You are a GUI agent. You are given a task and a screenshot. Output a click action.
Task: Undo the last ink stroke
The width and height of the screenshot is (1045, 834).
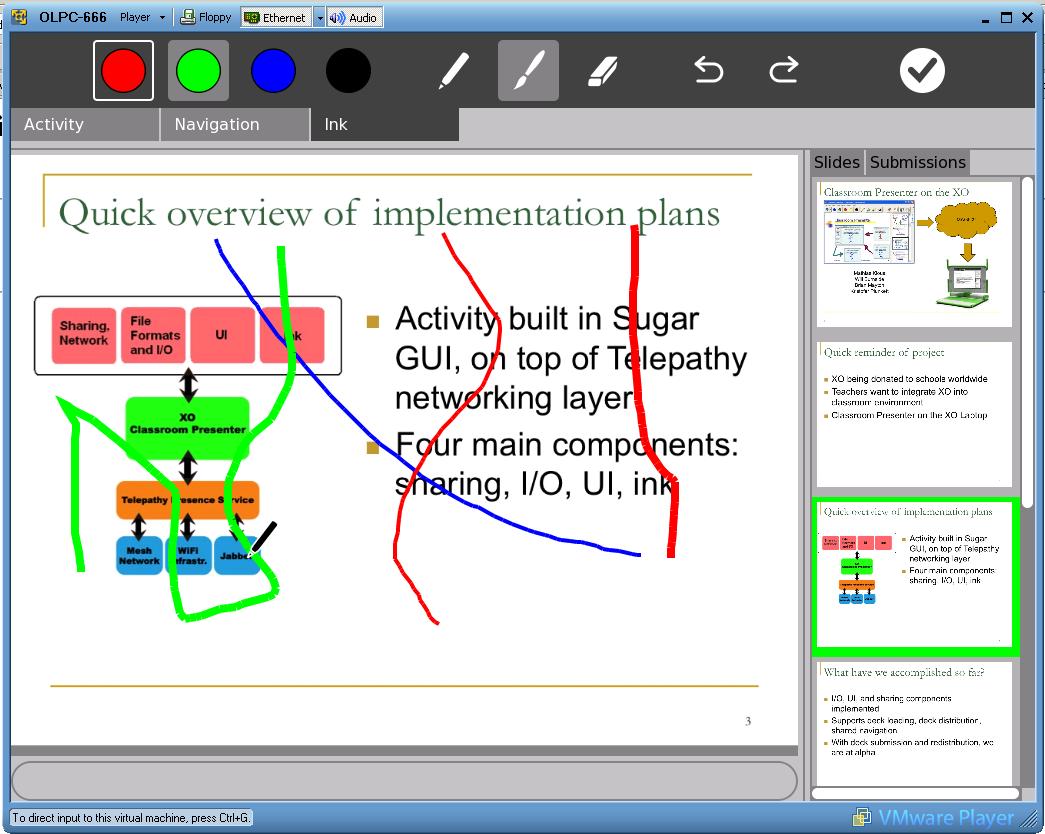[x=709, y=70]
